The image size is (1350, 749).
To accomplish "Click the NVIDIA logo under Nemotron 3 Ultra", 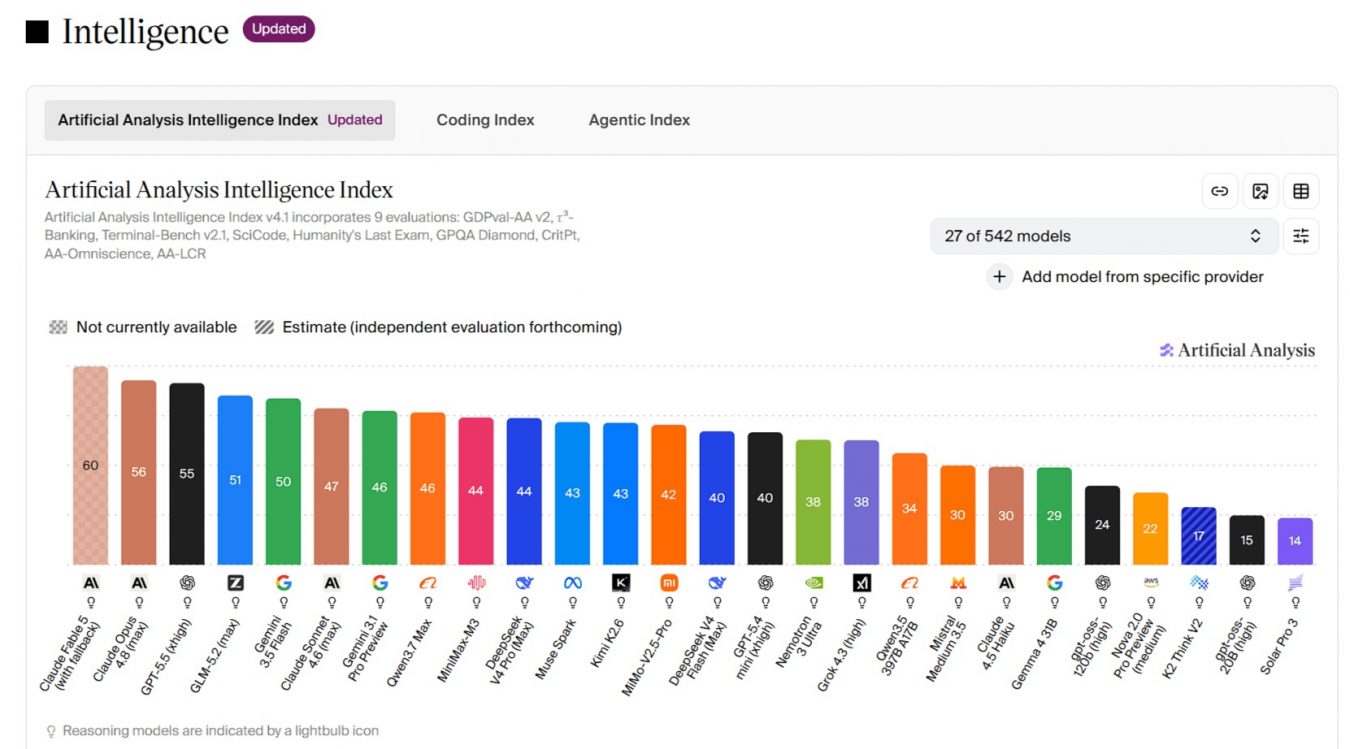I will coord(813,583).
